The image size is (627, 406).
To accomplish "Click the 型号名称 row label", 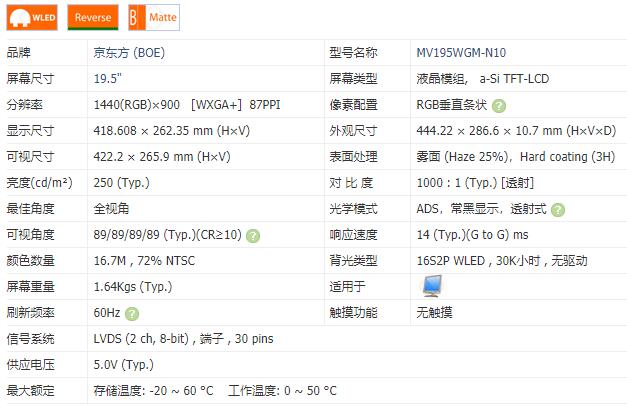I will (353, 53).
